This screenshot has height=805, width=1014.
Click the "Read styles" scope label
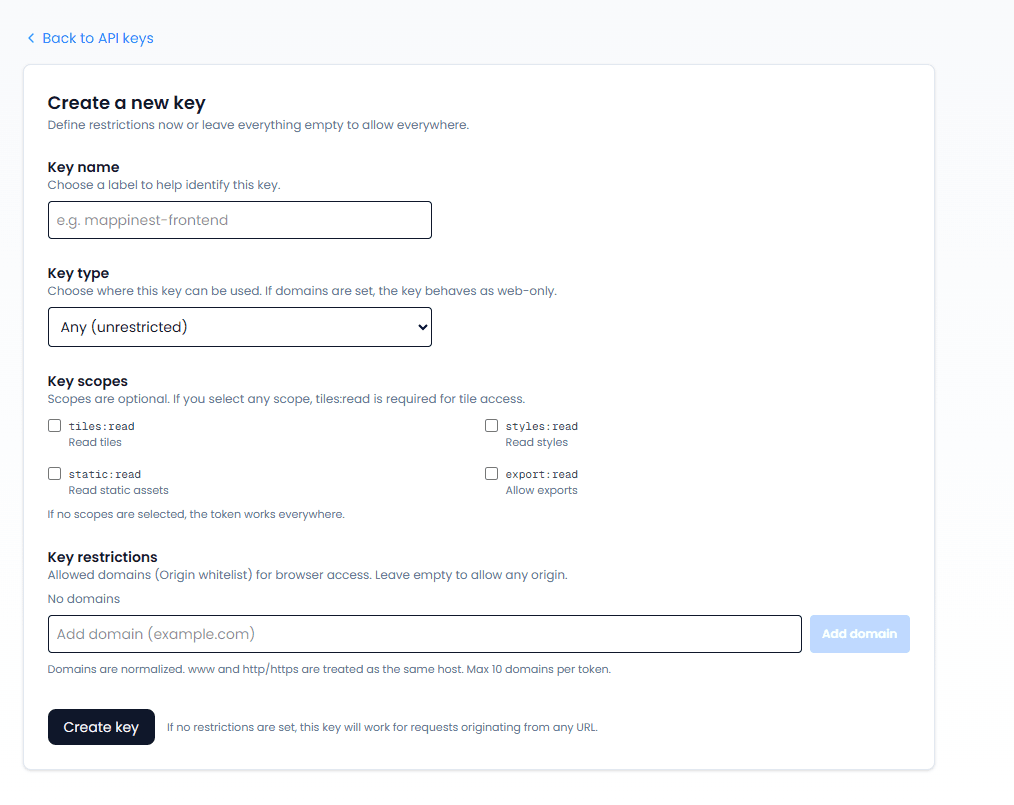click(x=536, y=441)
